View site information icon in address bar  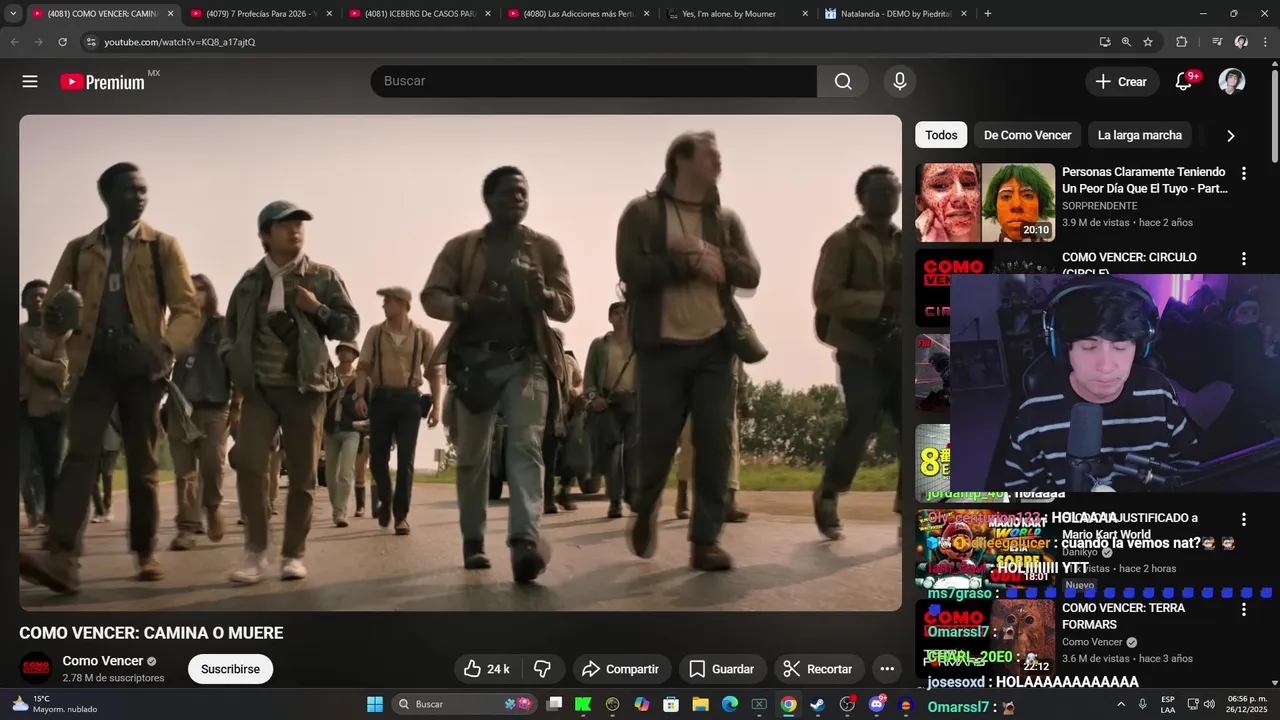(x=90, y=42)
